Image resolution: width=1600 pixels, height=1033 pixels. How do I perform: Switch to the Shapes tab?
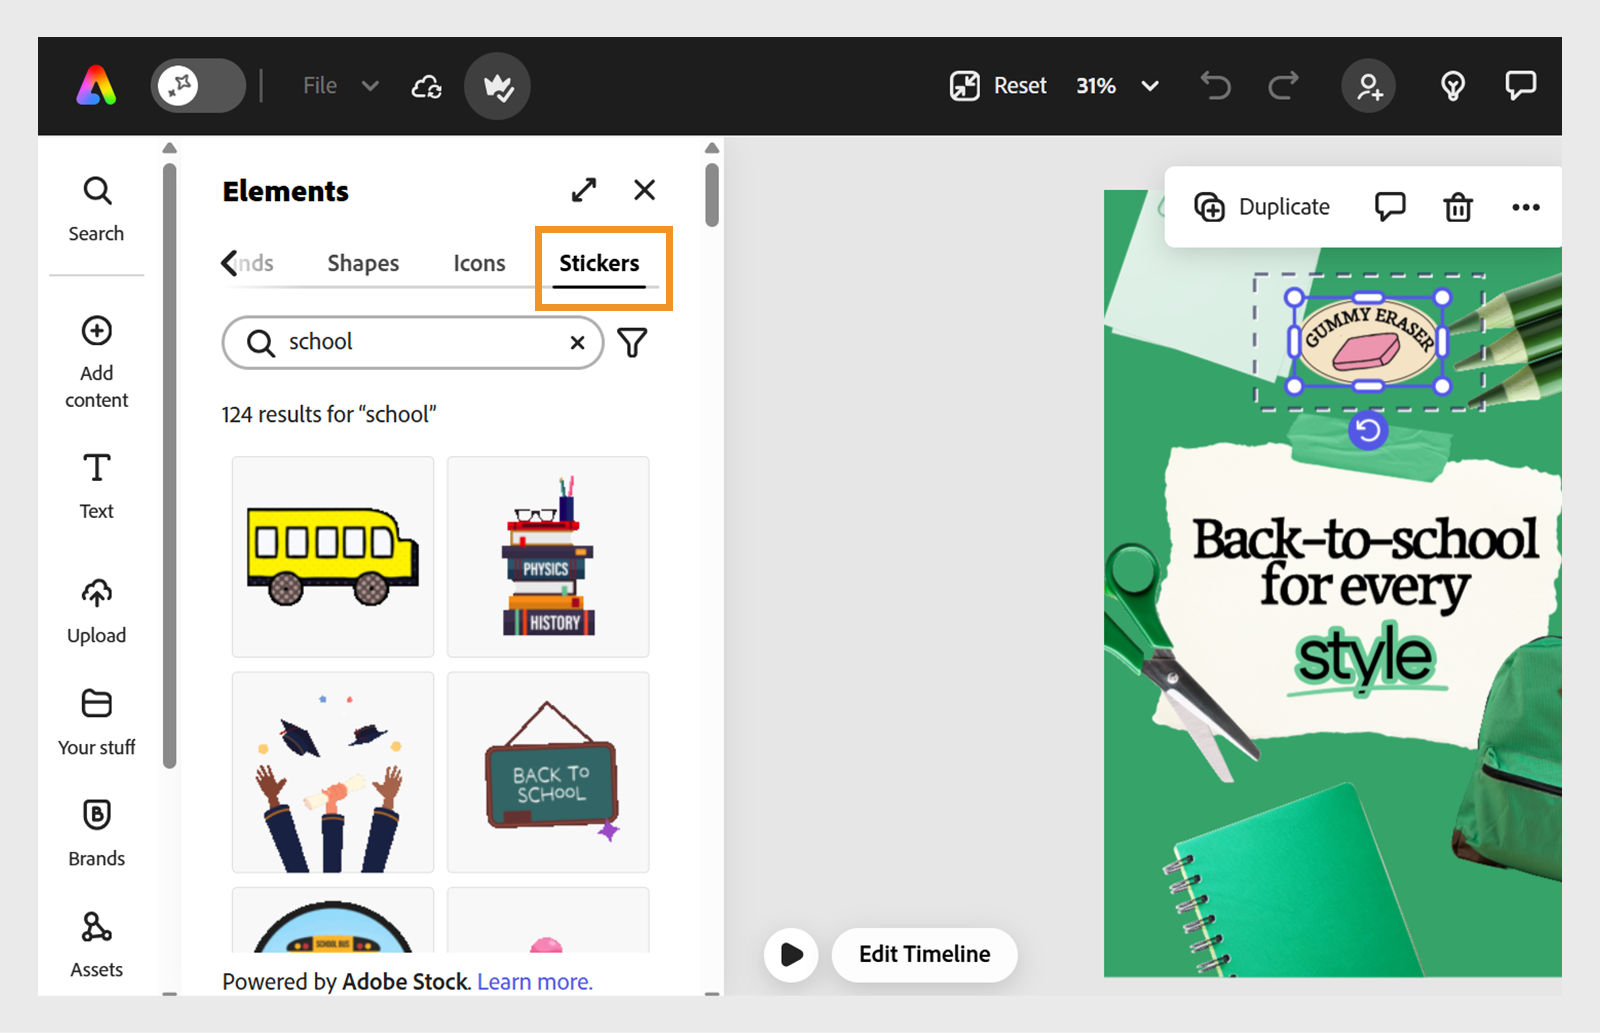(x=363, y=263)
